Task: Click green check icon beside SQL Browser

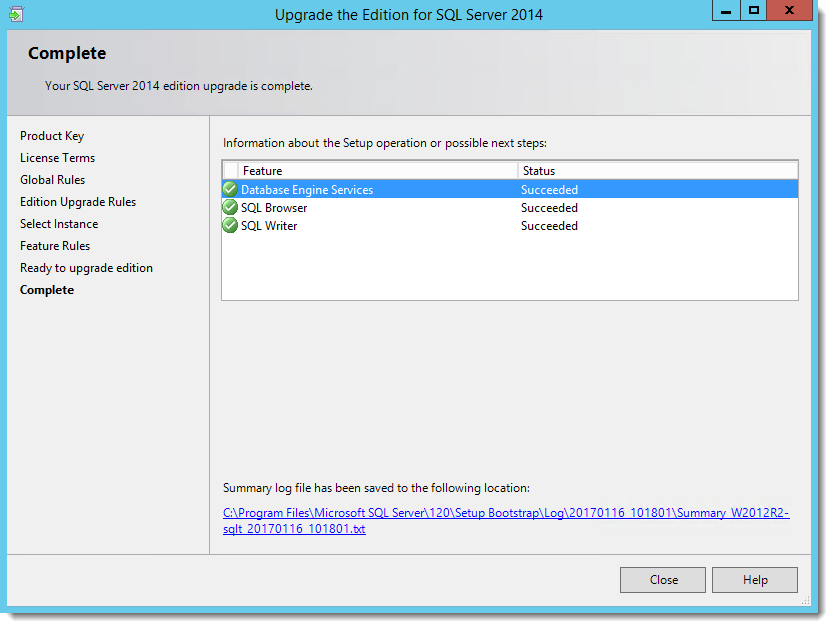Action: (x=230, y=207)
